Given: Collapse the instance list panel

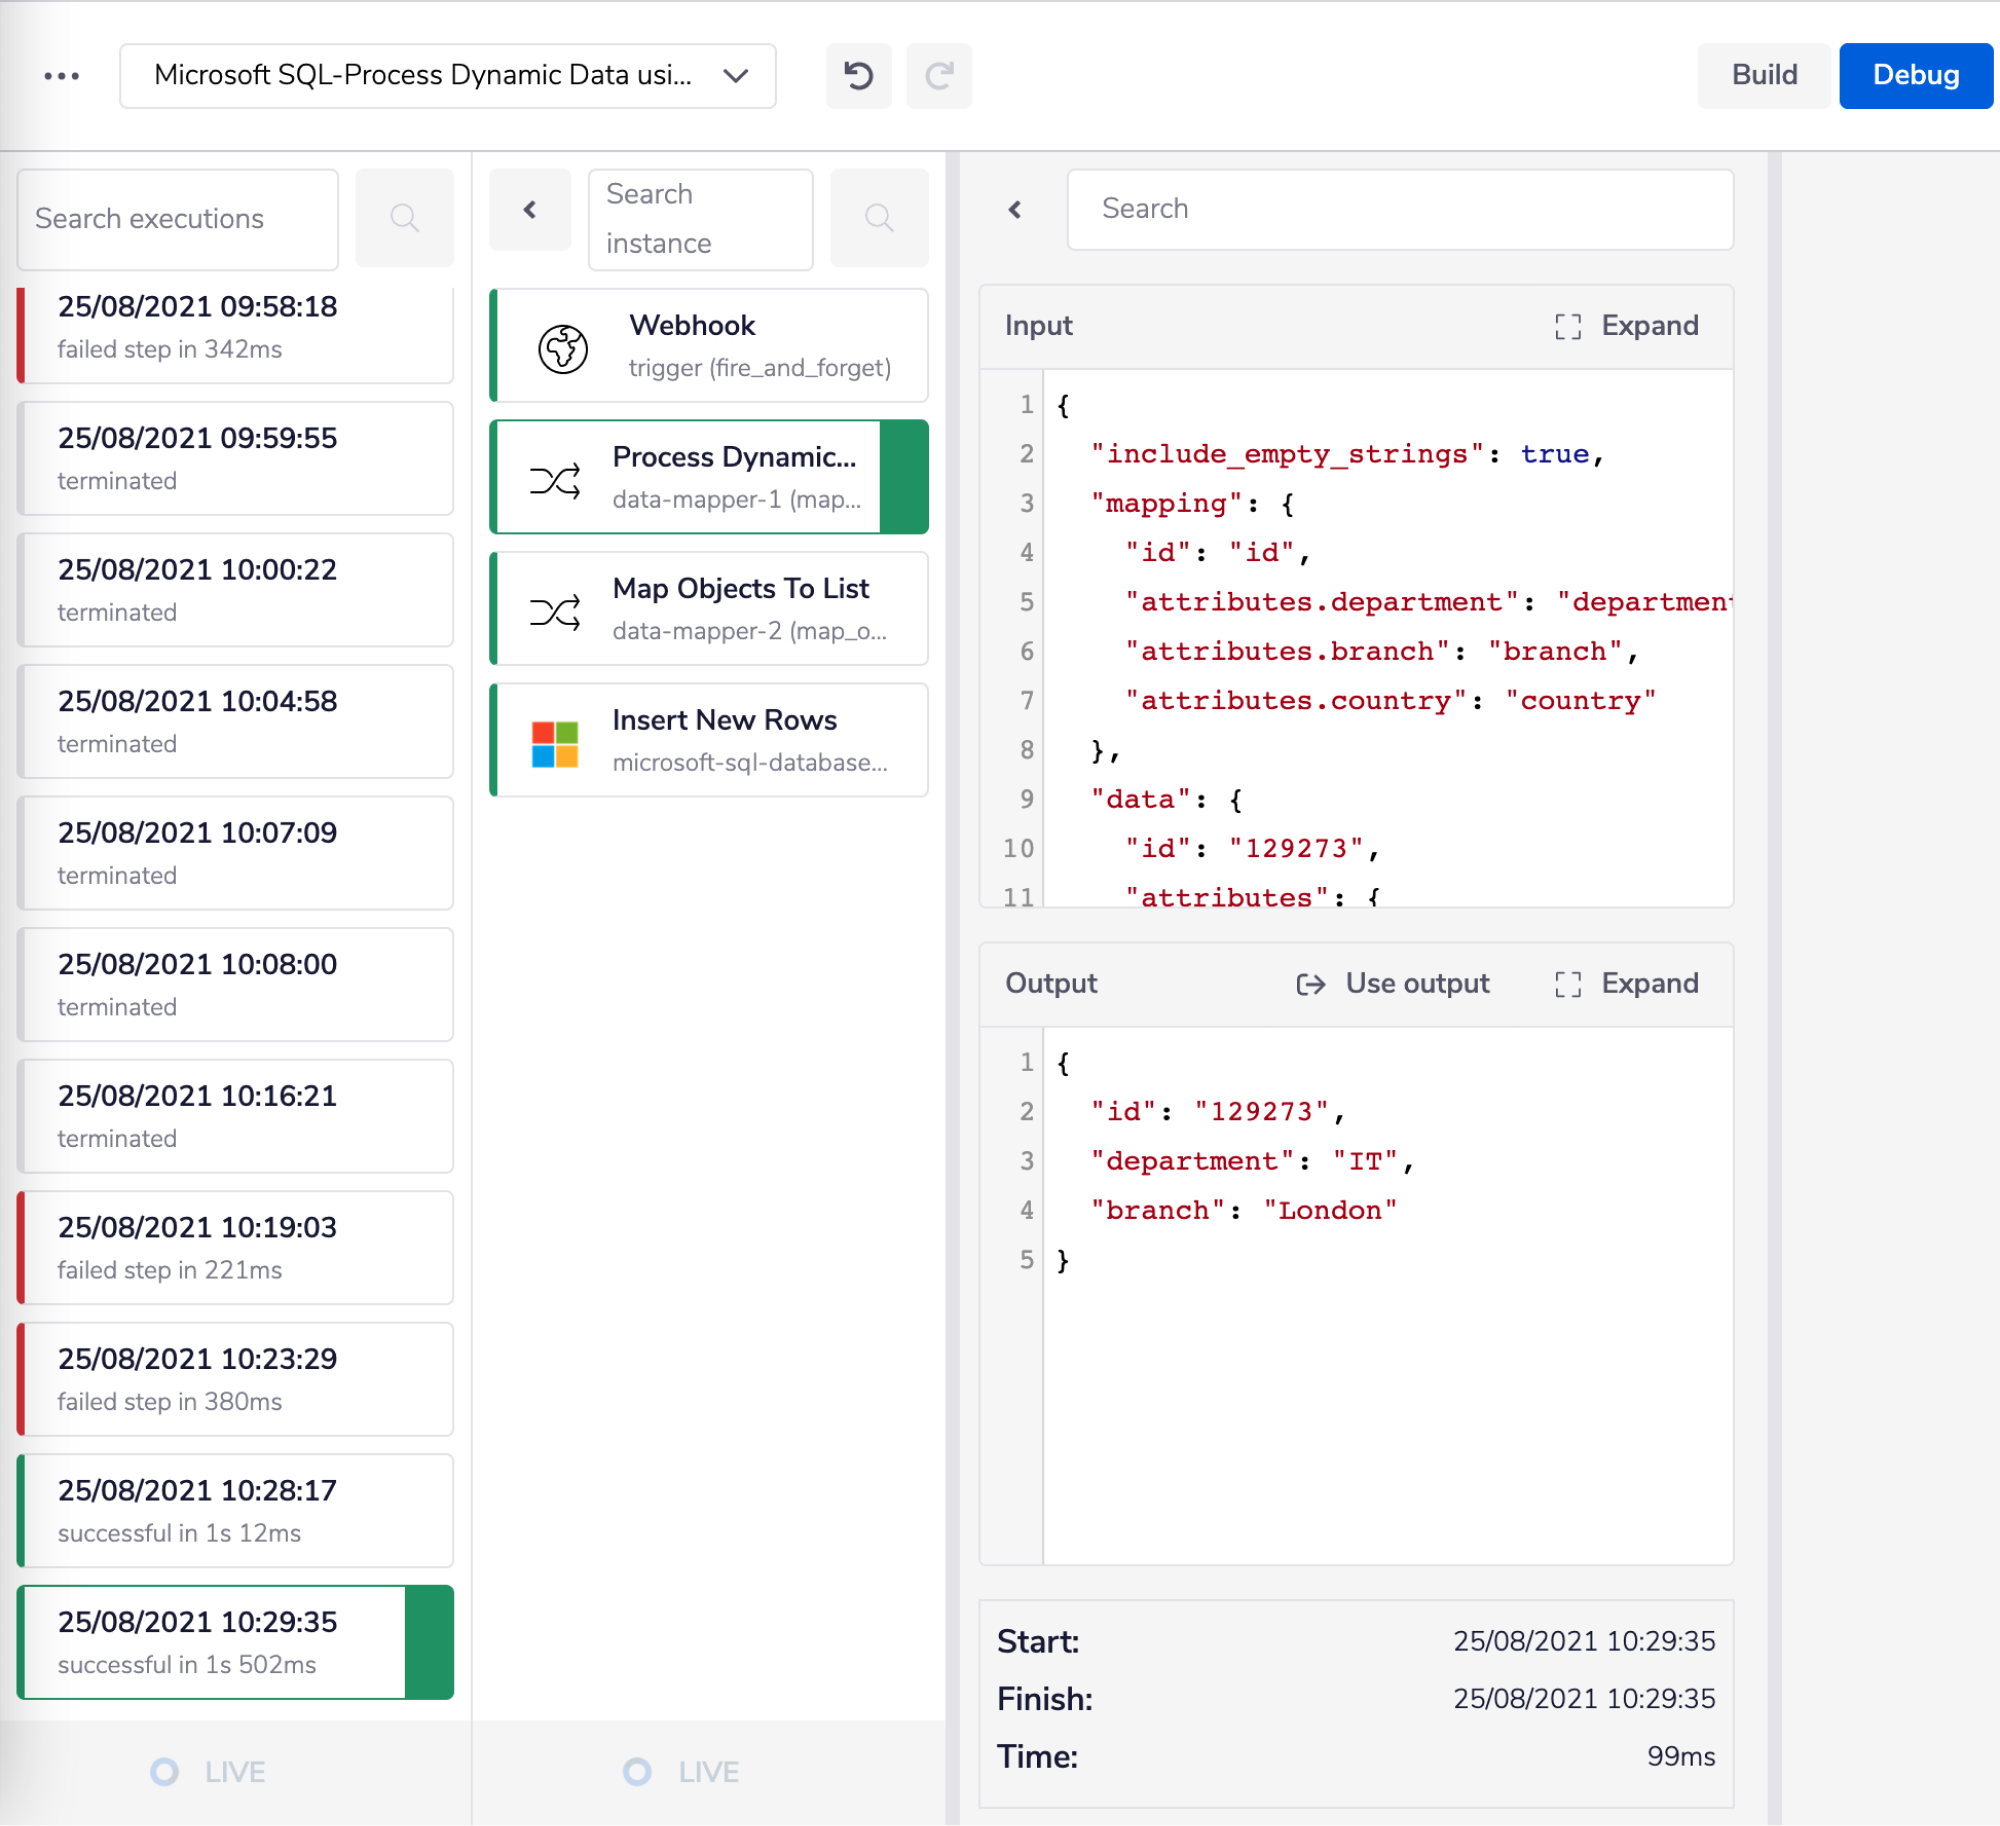Looking at the screenshot, I should (x=530, y=210).
